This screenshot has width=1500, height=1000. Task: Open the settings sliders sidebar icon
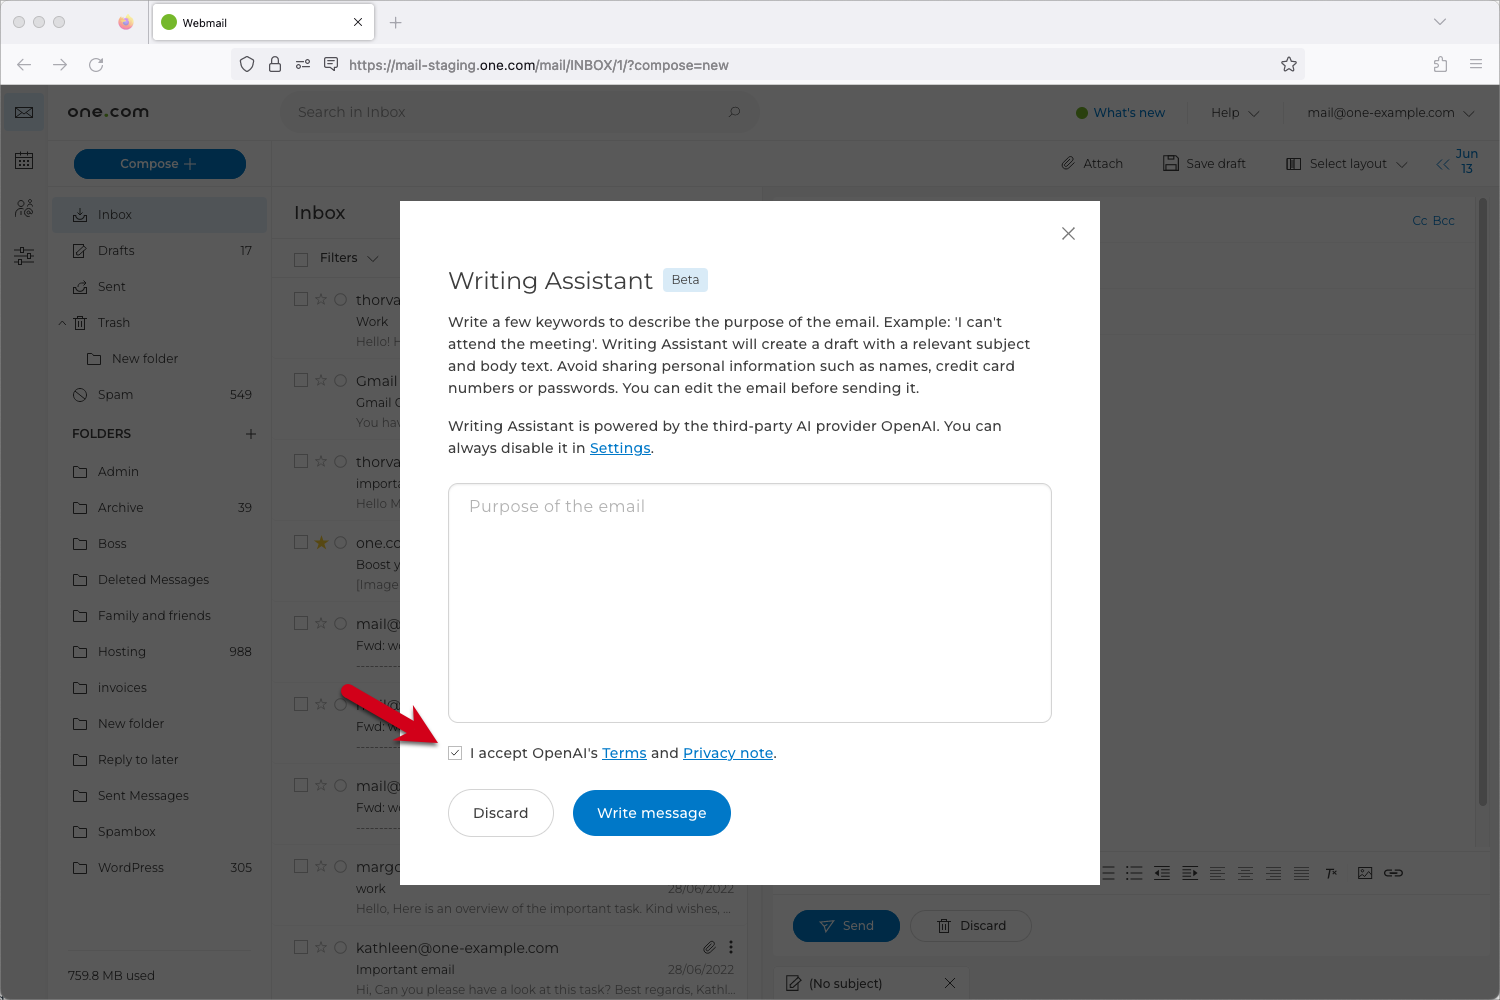click(24, 256)
